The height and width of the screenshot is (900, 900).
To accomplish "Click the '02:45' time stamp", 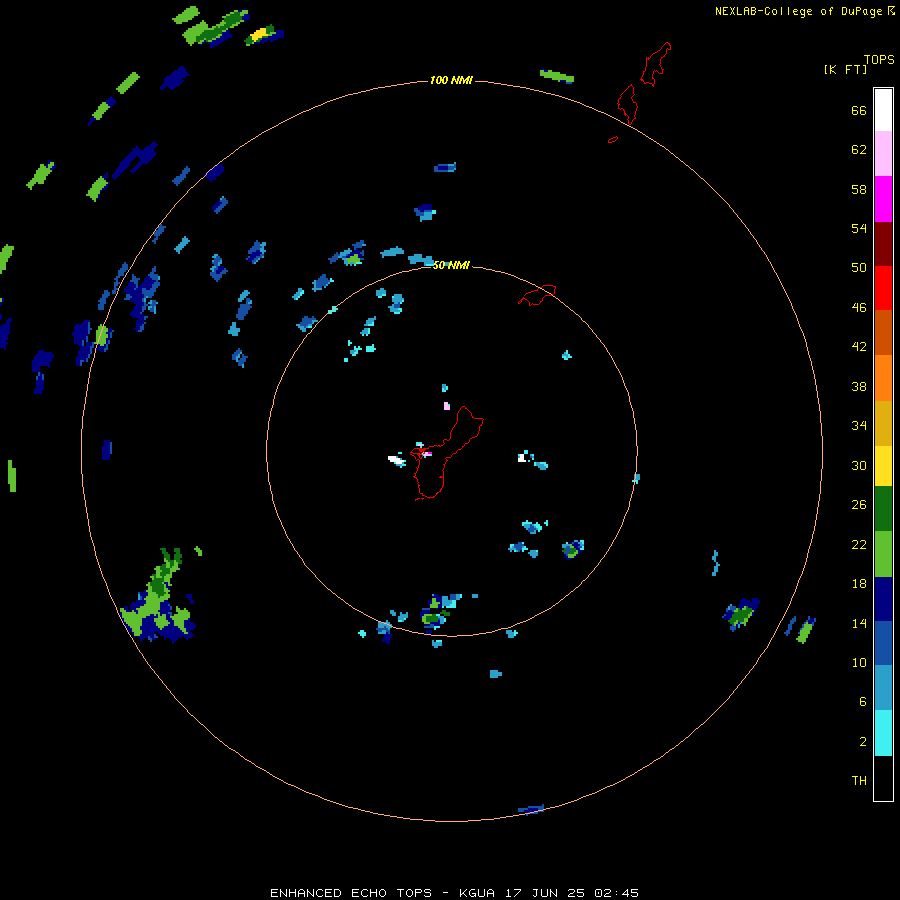I will point(616,893).
